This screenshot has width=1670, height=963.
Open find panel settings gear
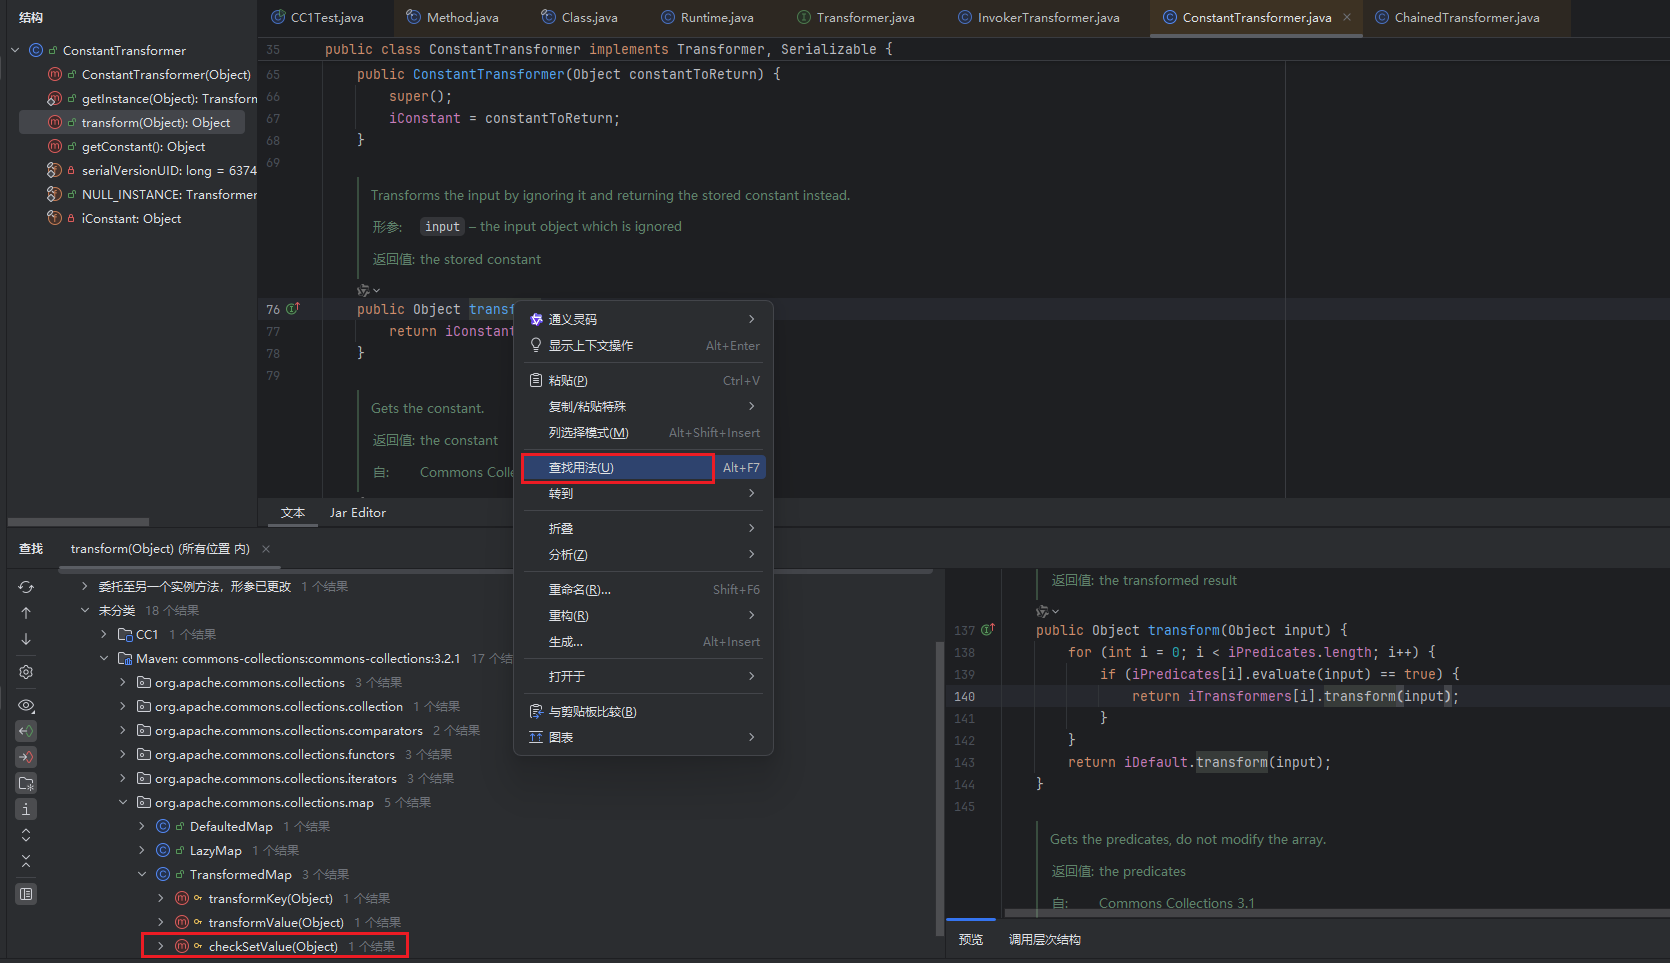(26, 672)
